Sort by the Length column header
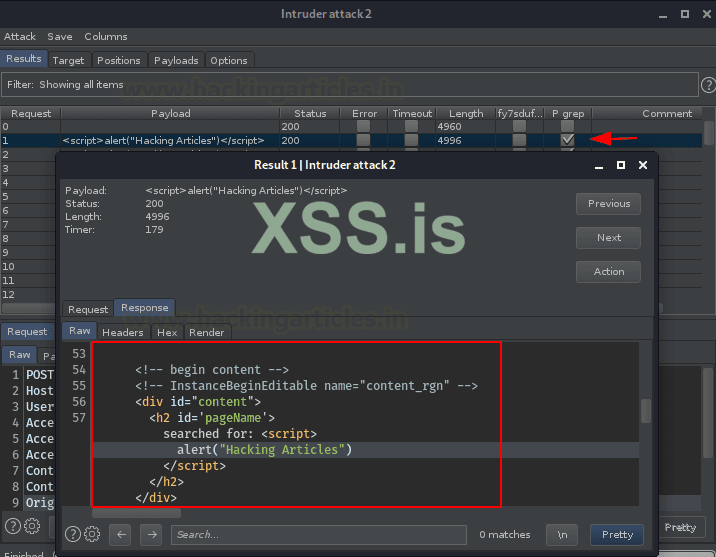Screen dimensions: 716x557 (466, 113)
